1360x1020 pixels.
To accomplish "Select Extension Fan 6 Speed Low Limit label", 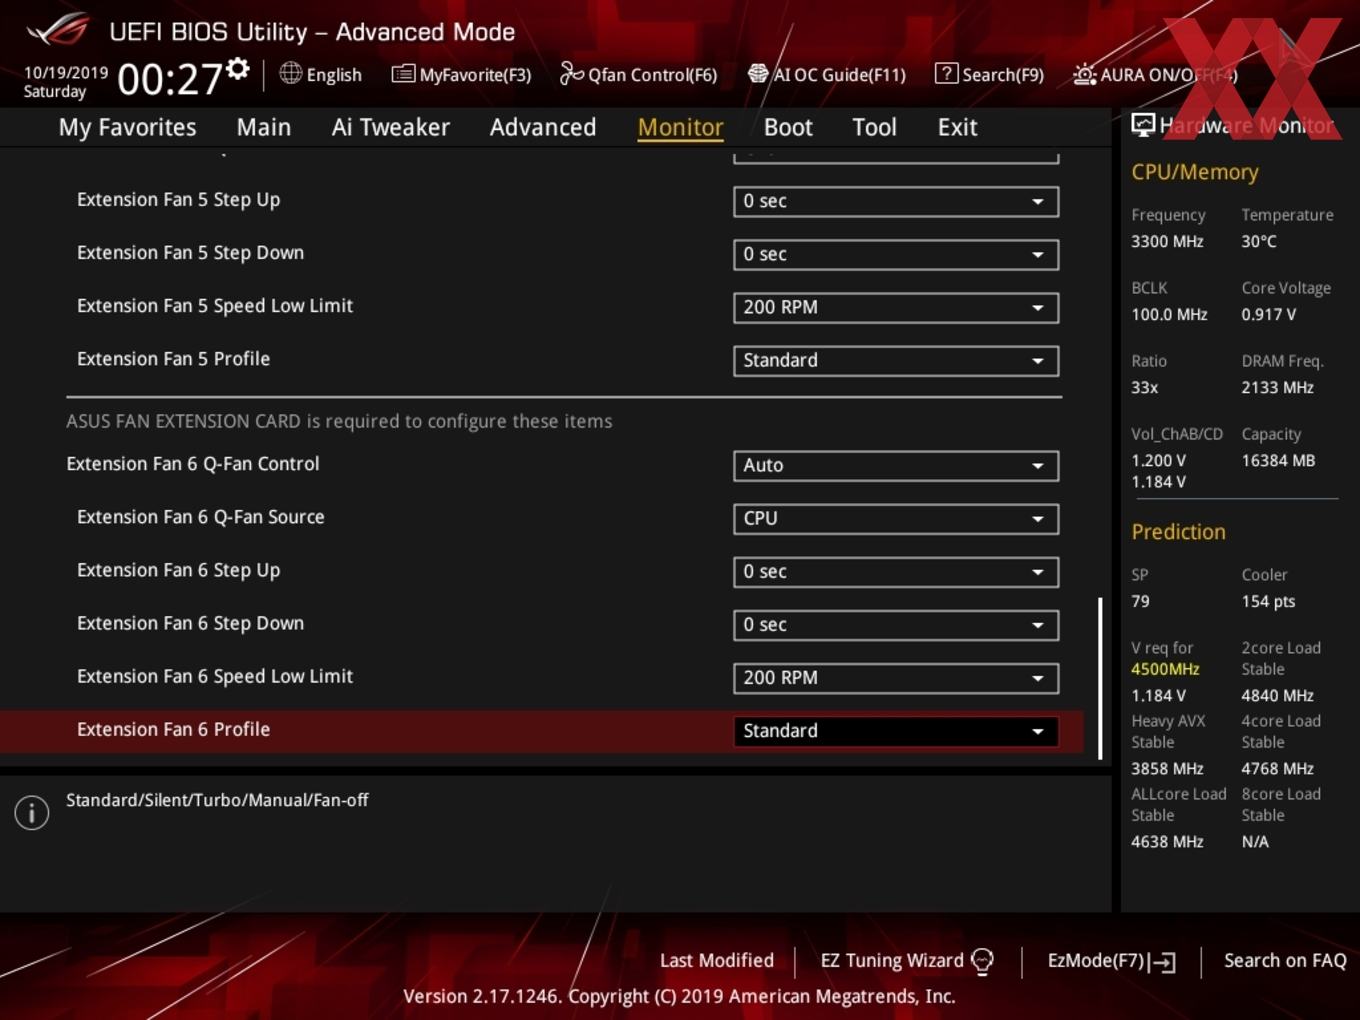I will tap(214, 676).
